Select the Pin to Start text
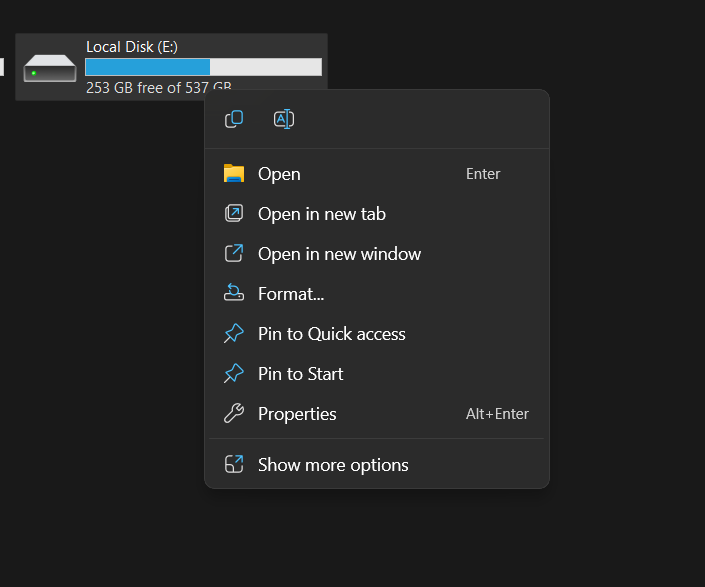This screenshot has height=587, width=705. [x=300, y=374]
